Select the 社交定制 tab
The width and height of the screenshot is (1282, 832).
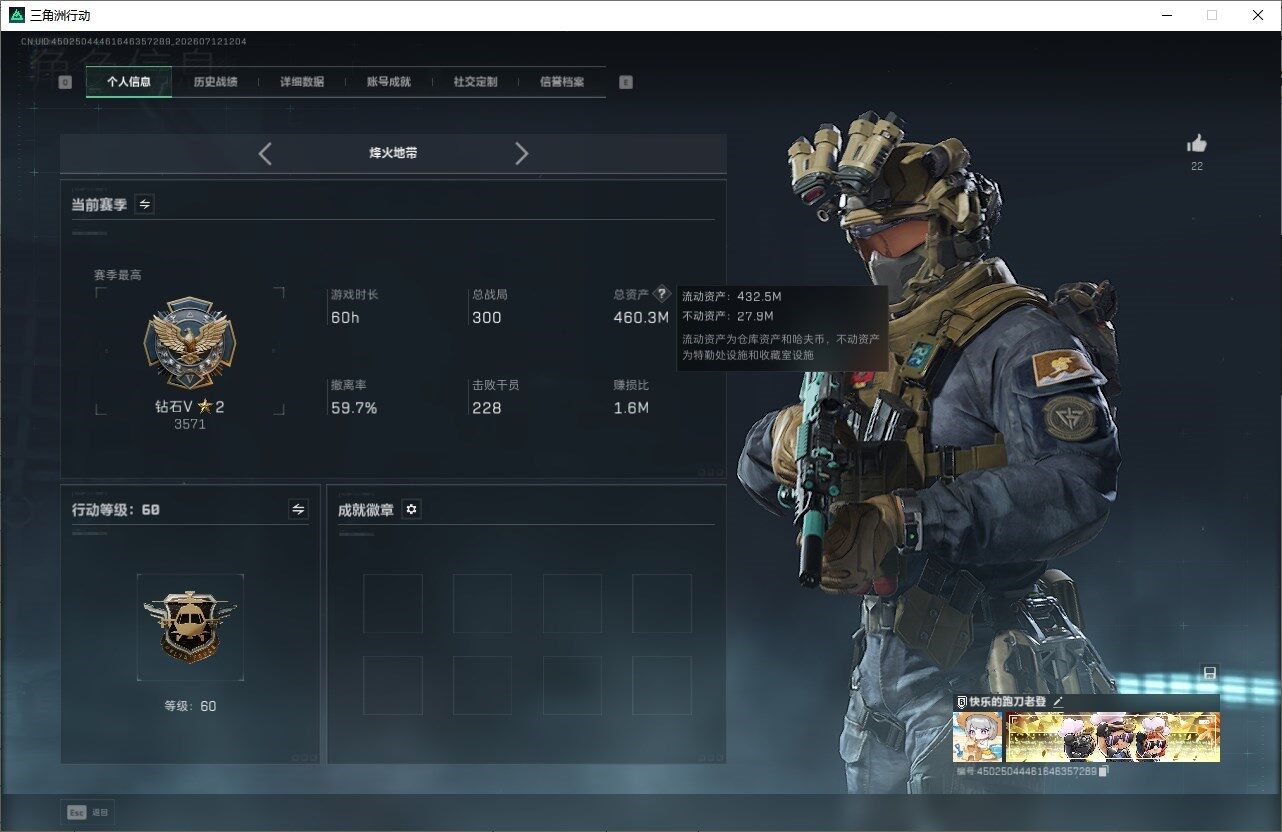click(475, 82)
